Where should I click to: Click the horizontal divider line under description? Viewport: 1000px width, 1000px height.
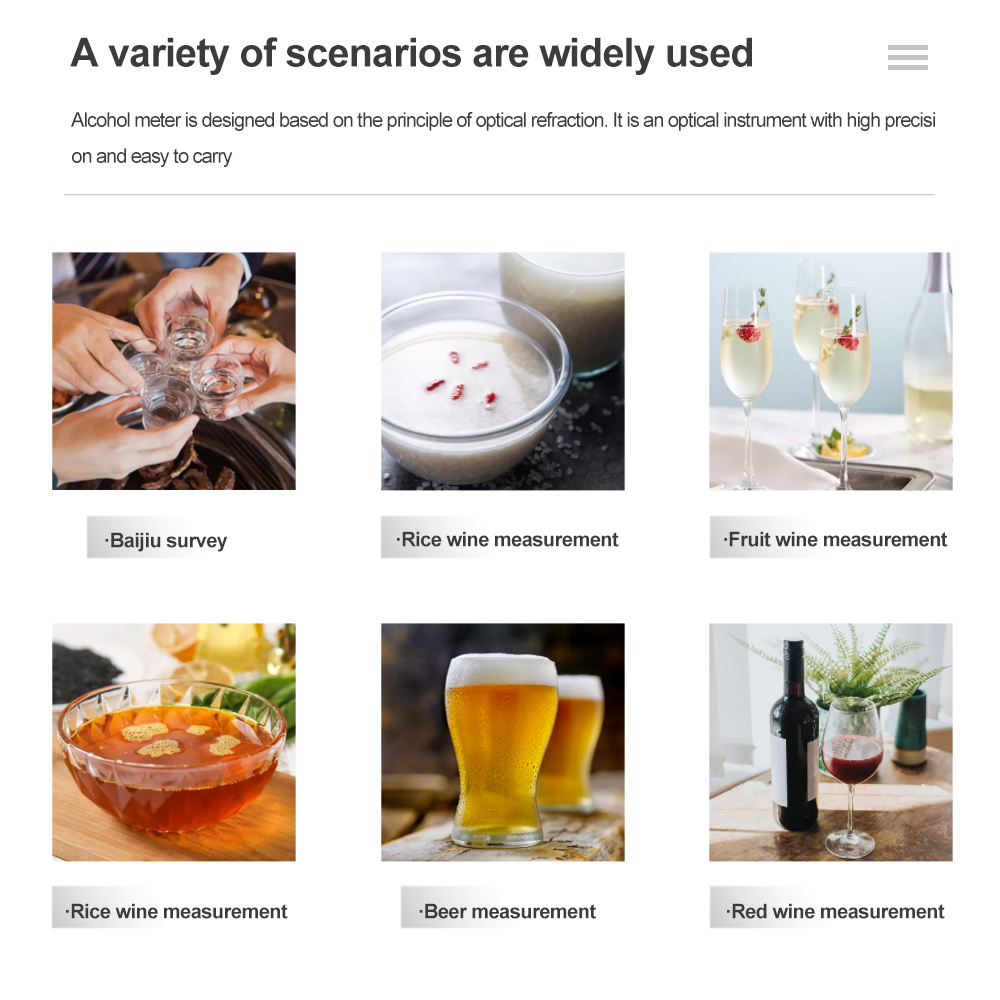pyautogui.click(x=499, y=195)
